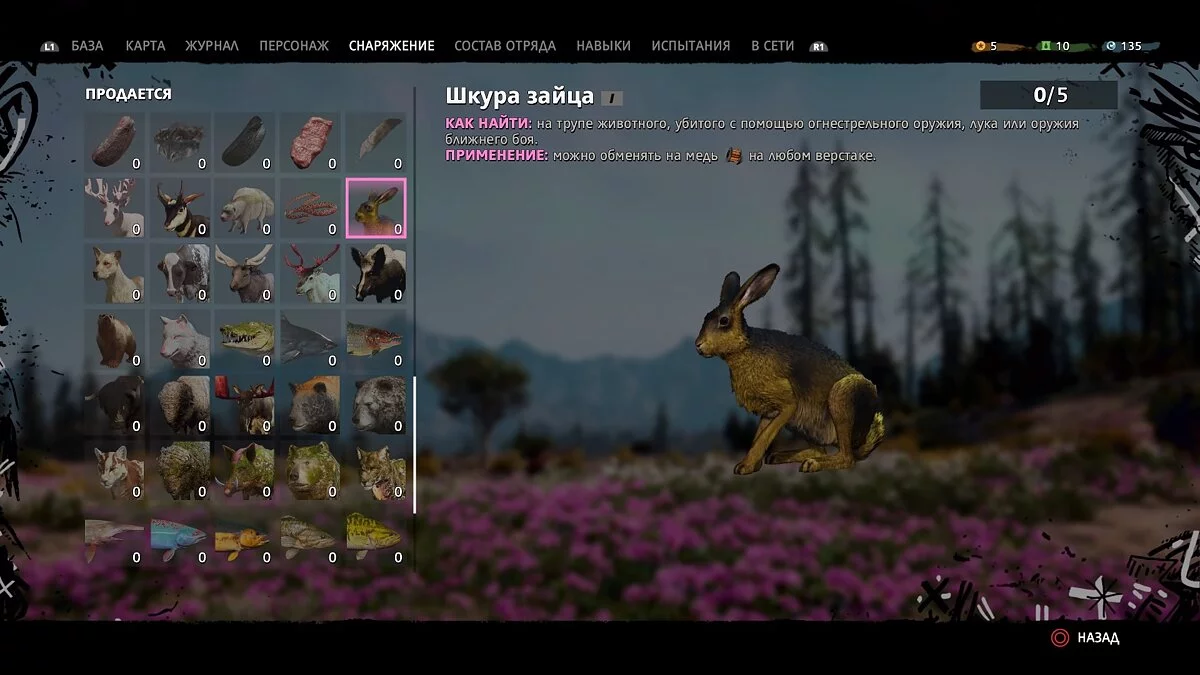
Task: Select the black-and-white cow skin
Action: point(180,274)
